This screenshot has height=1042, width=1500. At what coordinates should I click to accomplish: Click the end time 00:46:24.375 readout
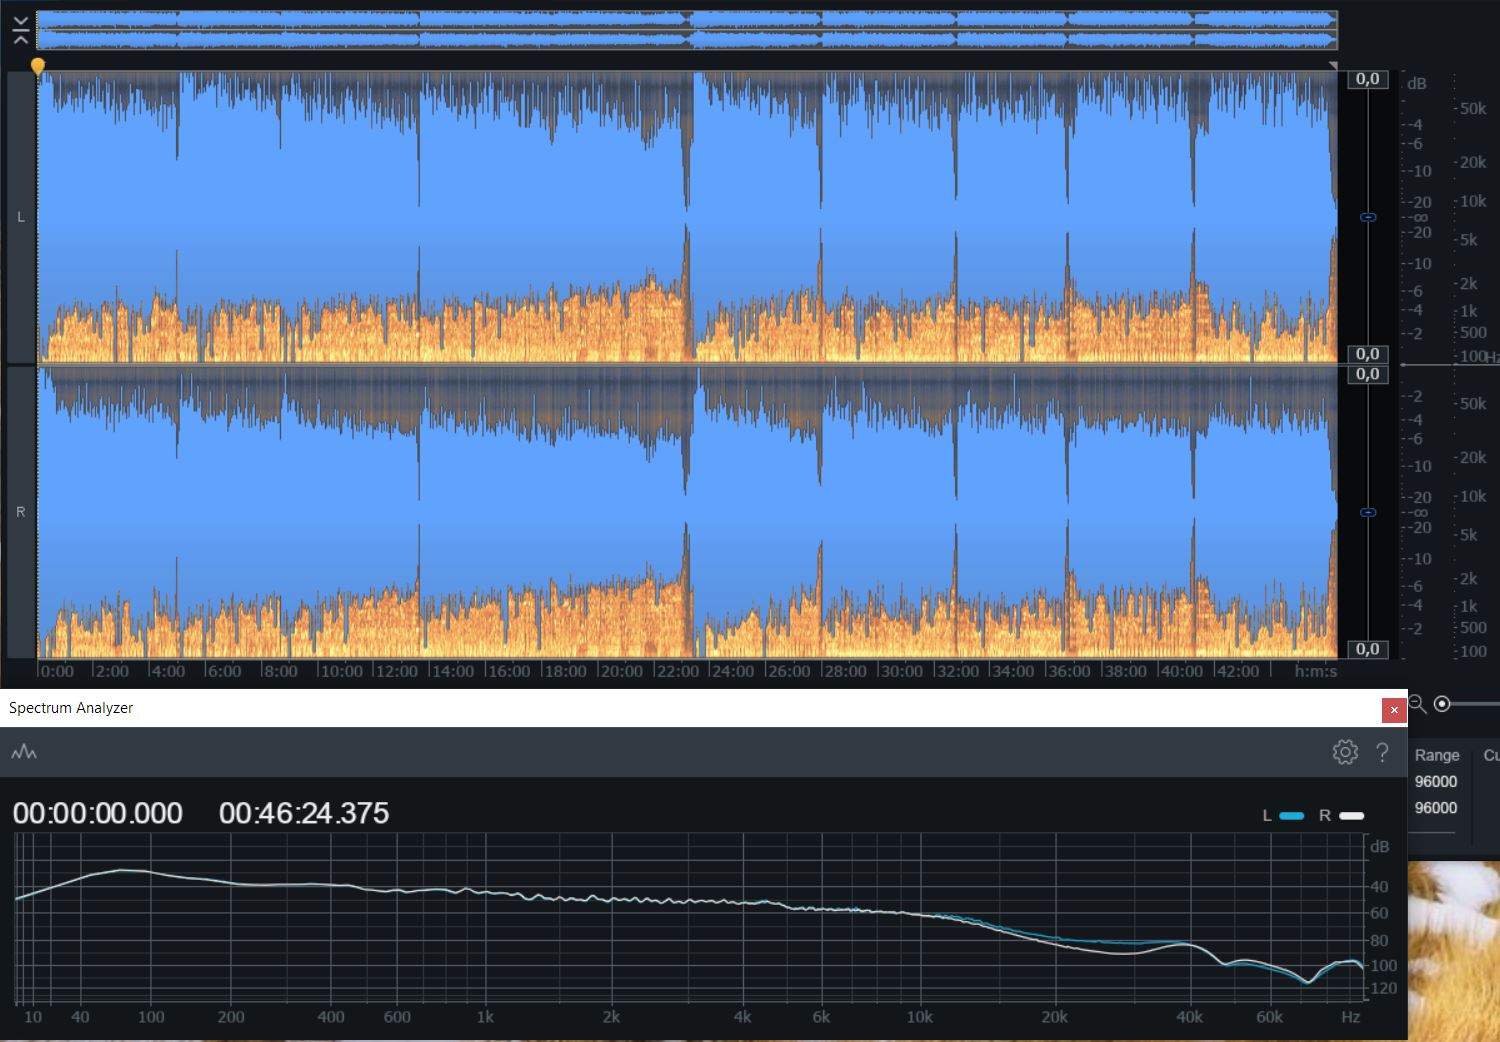(x=304, y=813)
